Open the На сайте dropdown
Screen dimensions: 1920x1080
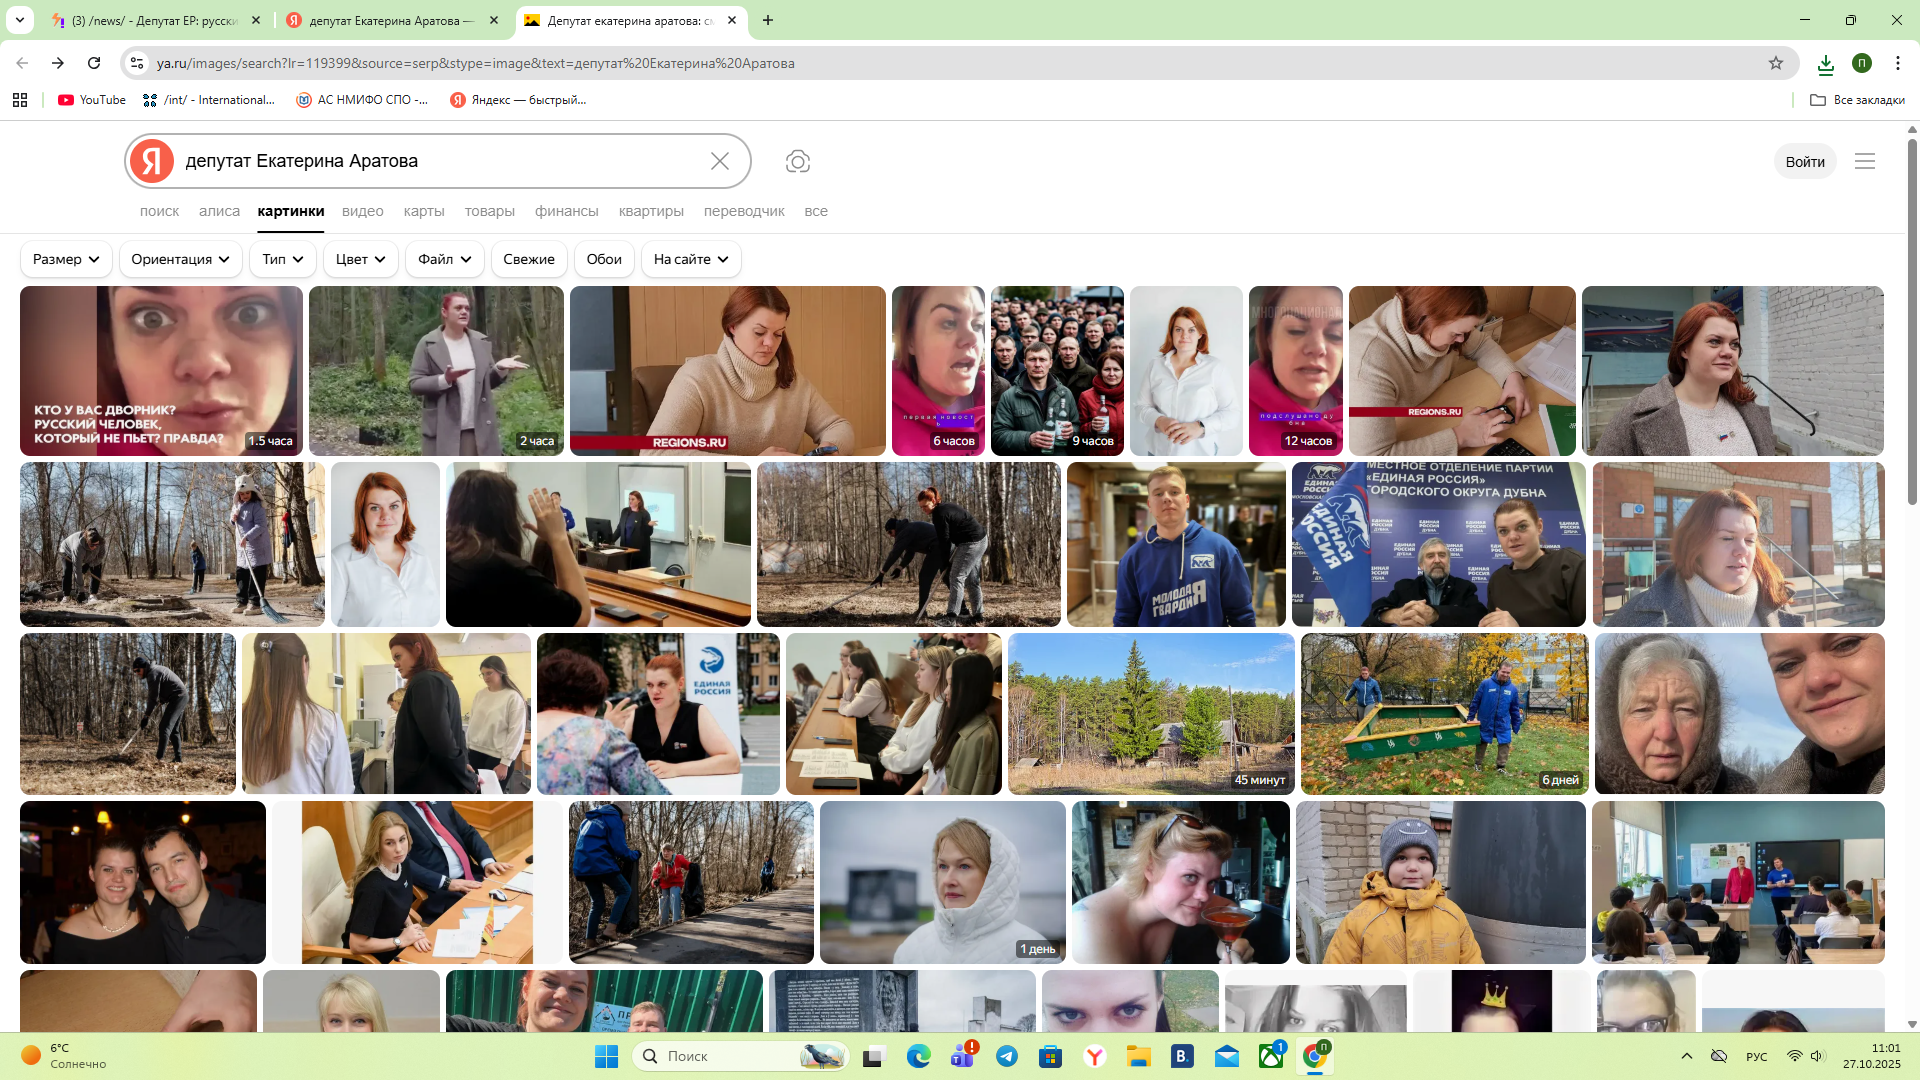click(x=690, y=259)
